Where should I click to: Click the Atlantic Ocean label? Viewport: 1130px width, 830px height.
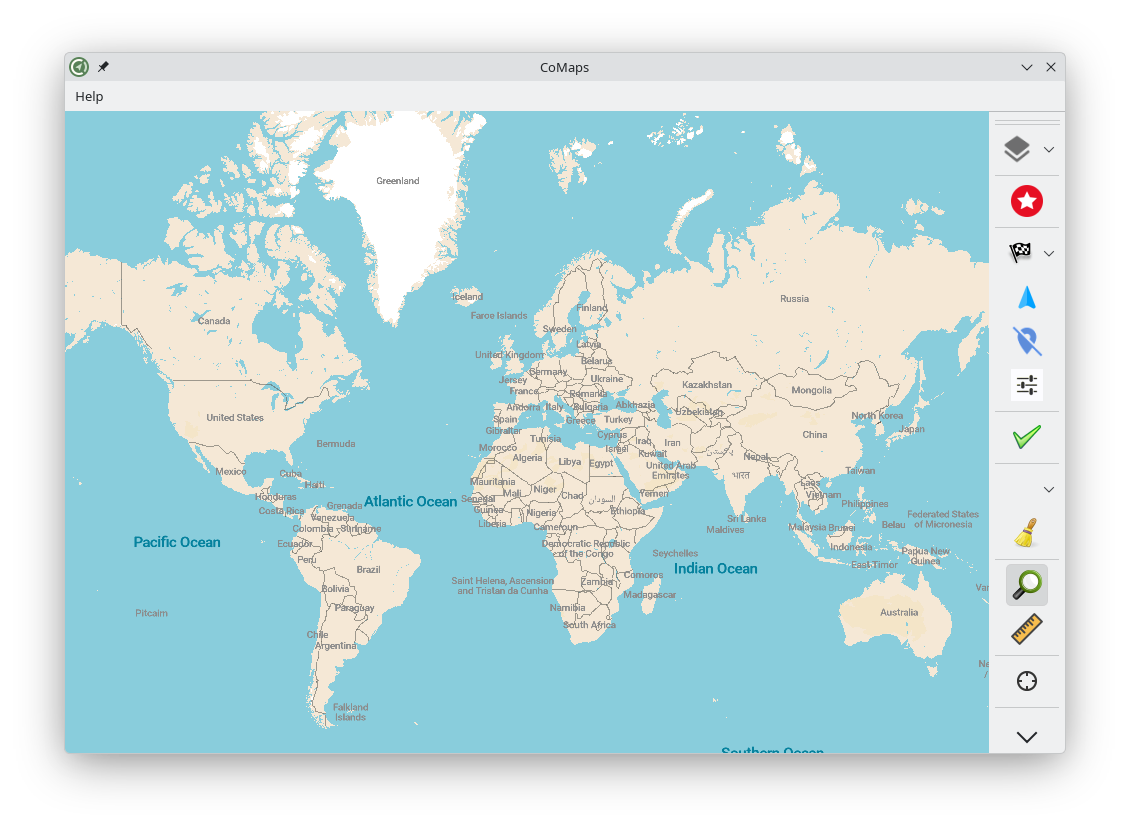410,501
